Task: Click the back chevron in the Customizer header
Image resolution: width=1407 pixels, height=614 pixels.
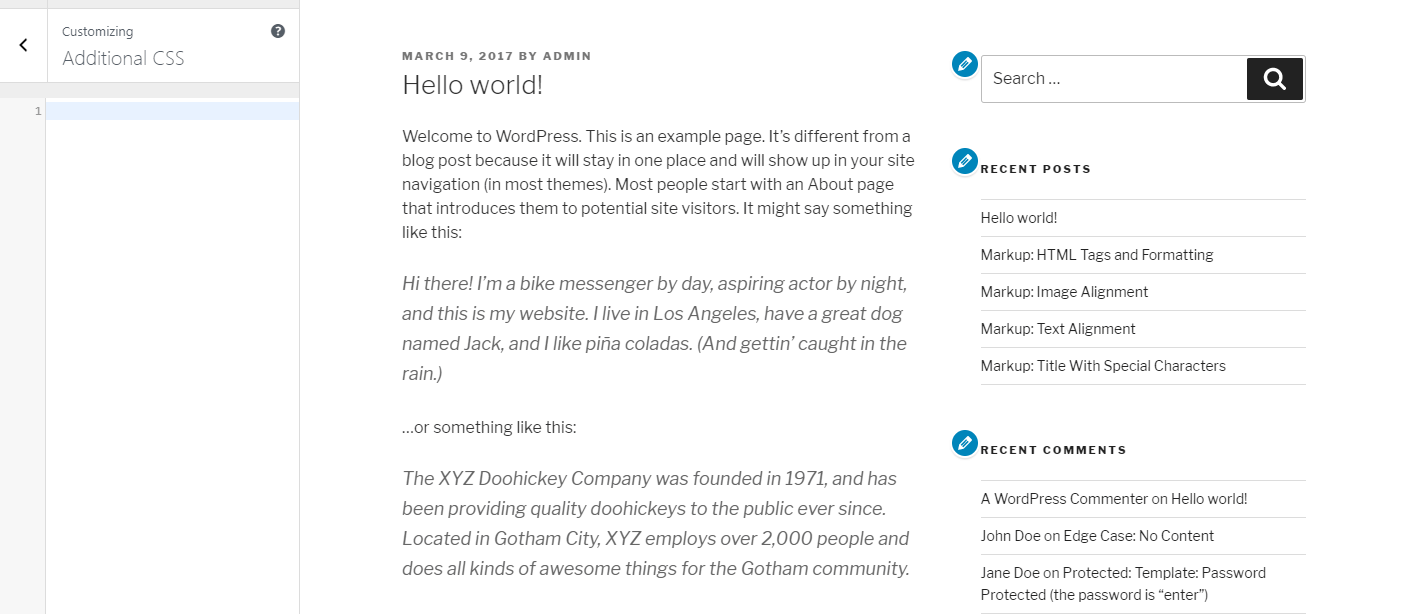Action: coord(22,44)
